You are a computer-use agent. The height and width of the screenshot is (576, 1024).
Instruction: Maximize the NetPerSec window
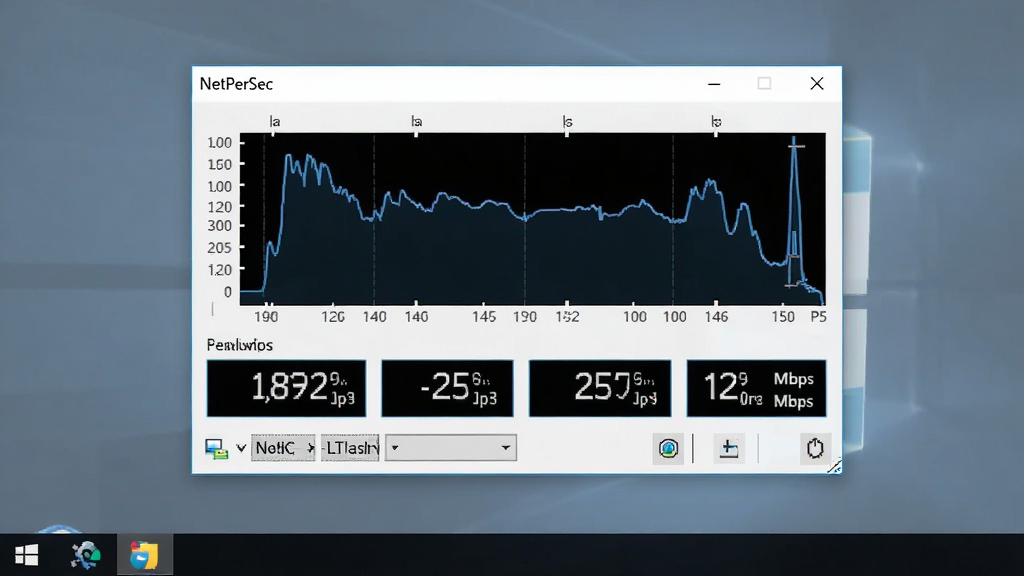764,84
